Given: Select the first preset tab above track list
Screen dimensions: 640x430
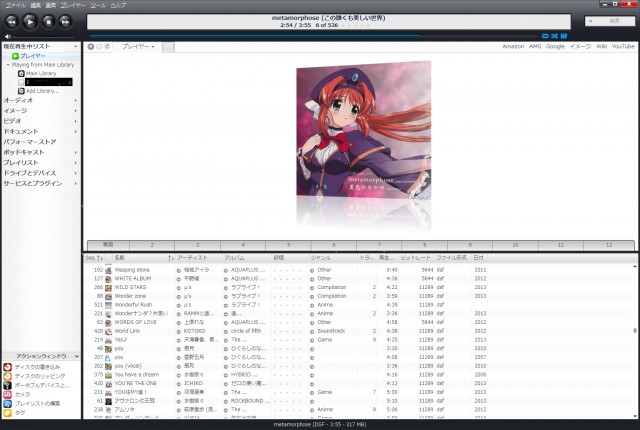Looking at the screenshot, I should coord(108,245).
